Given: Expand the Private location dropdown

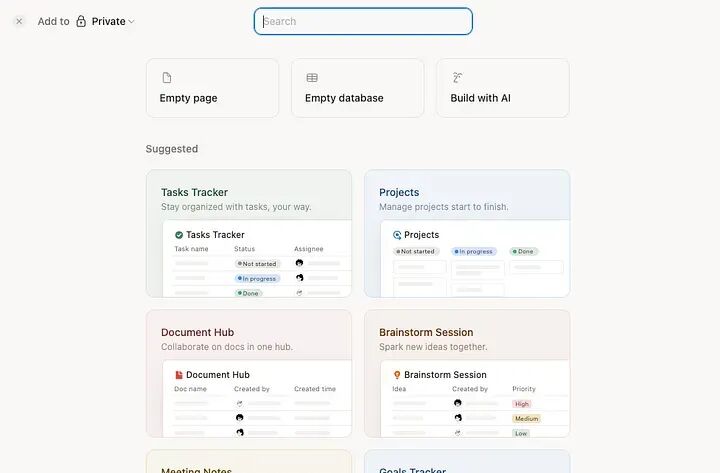Looking at the screenshot, I should pos(106,21).
